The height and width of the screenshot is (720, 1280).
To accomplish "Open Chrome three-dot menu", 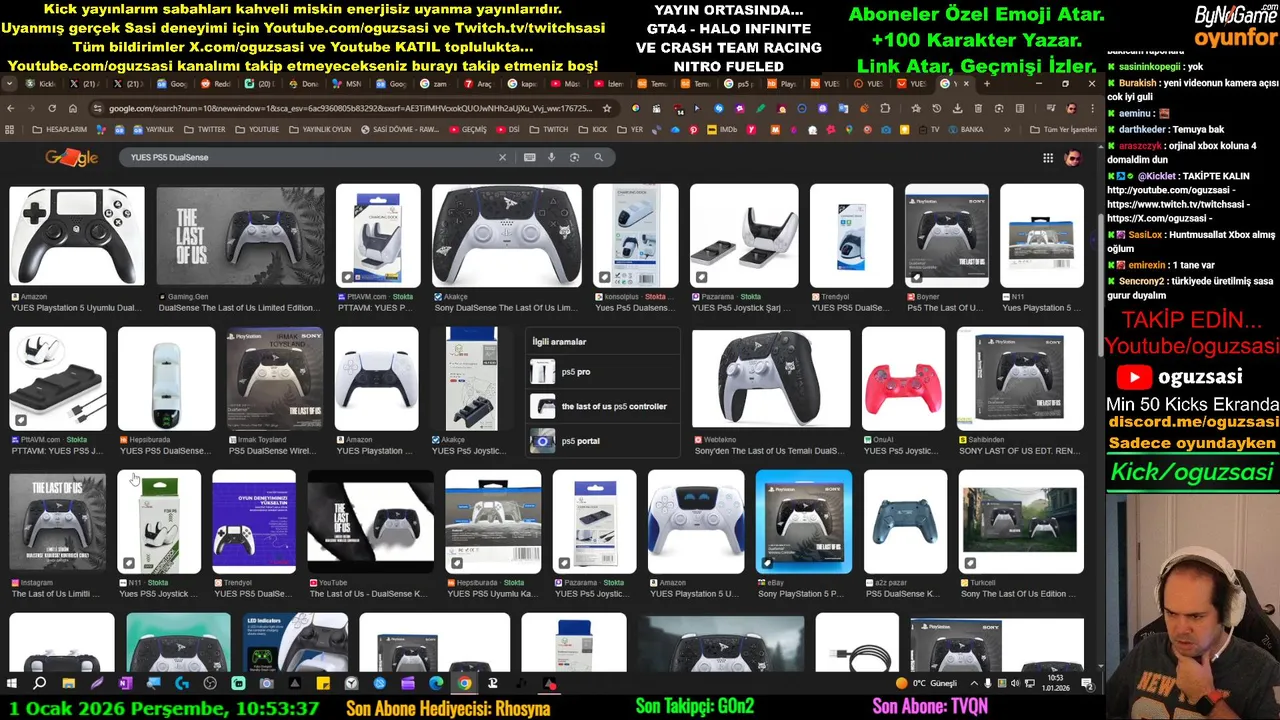I will coord(1091,108).
